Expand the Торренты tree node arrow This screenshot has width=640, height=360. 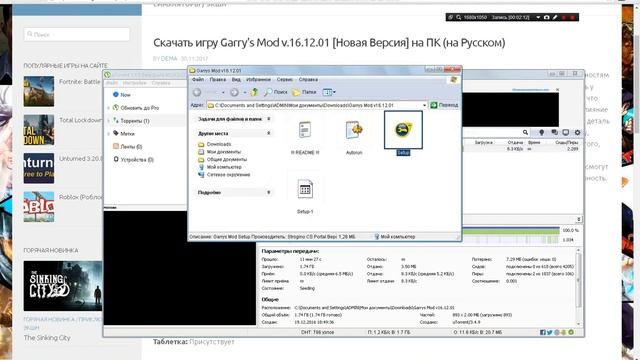109,121
